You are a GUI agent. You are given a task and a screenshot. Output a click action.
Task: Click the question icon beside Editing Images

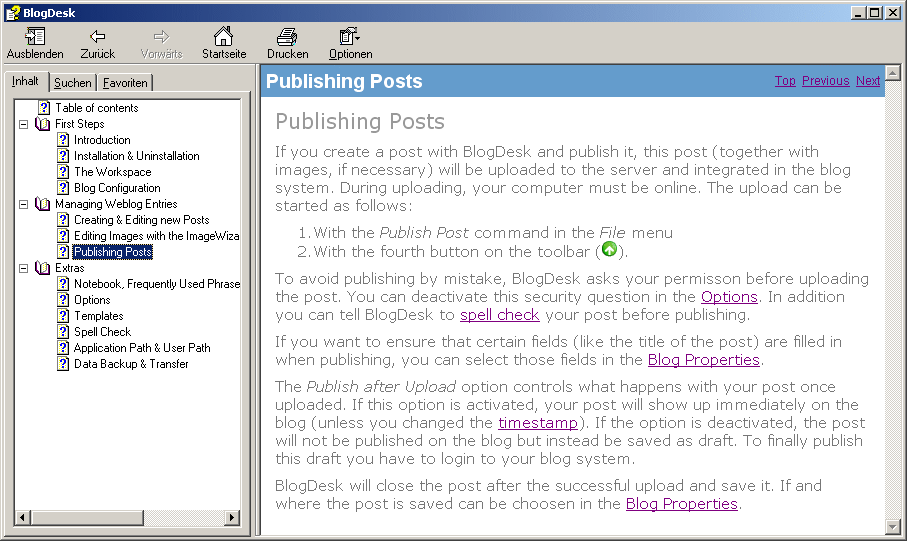pyautogui.click(x=63, y=236)
